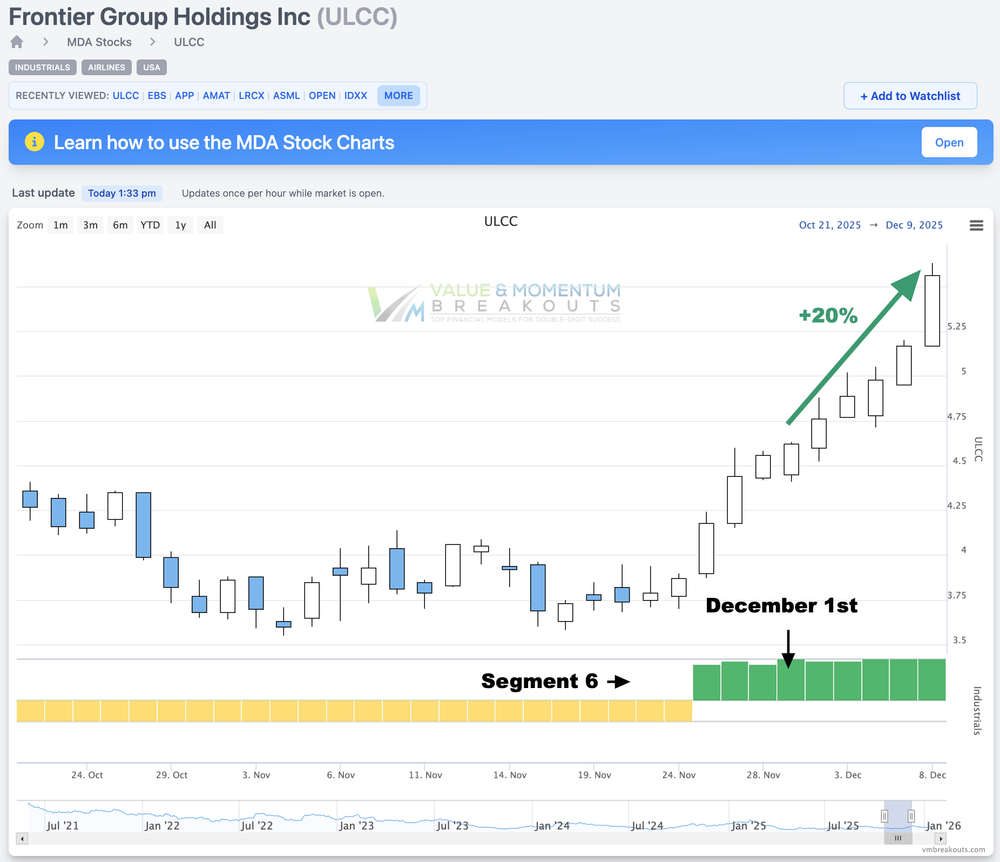Viewport: 1000px width, 862px height.
Task: Go to MDA Stocks breadcrumb
Action: (99, 42)
